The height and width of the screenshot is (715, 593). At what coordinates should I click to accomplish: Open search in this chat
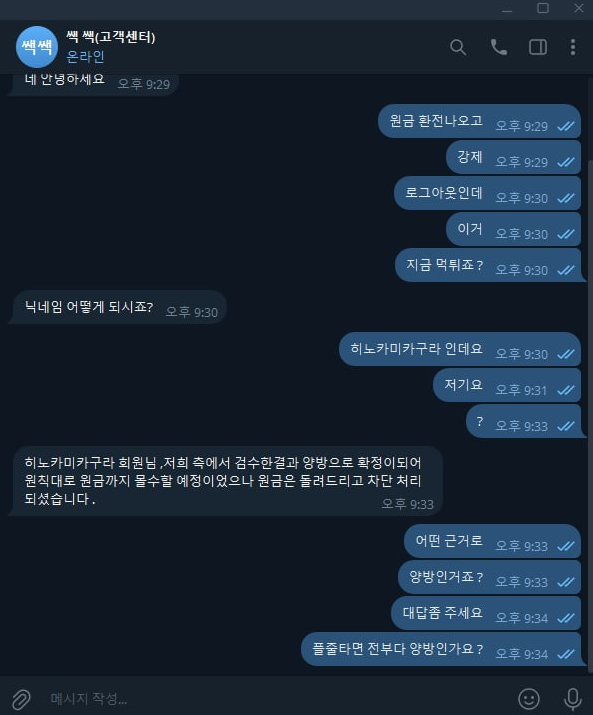(458, 47)
